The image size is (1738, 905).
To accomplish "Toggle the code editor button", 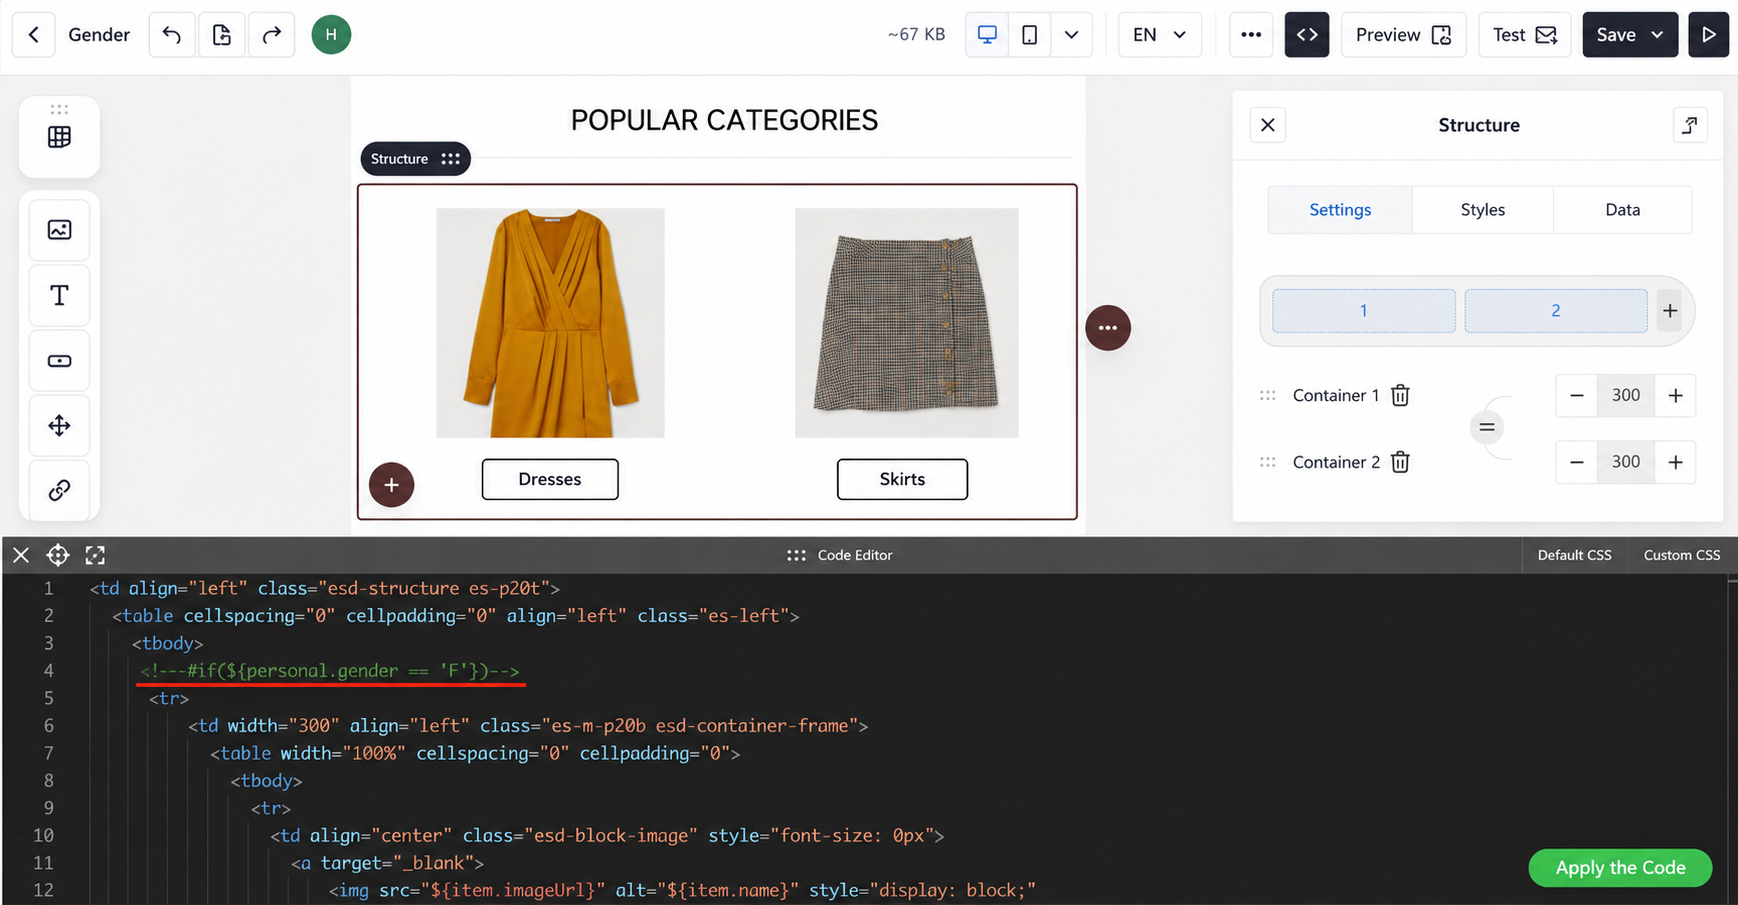I will [1307, 35].
